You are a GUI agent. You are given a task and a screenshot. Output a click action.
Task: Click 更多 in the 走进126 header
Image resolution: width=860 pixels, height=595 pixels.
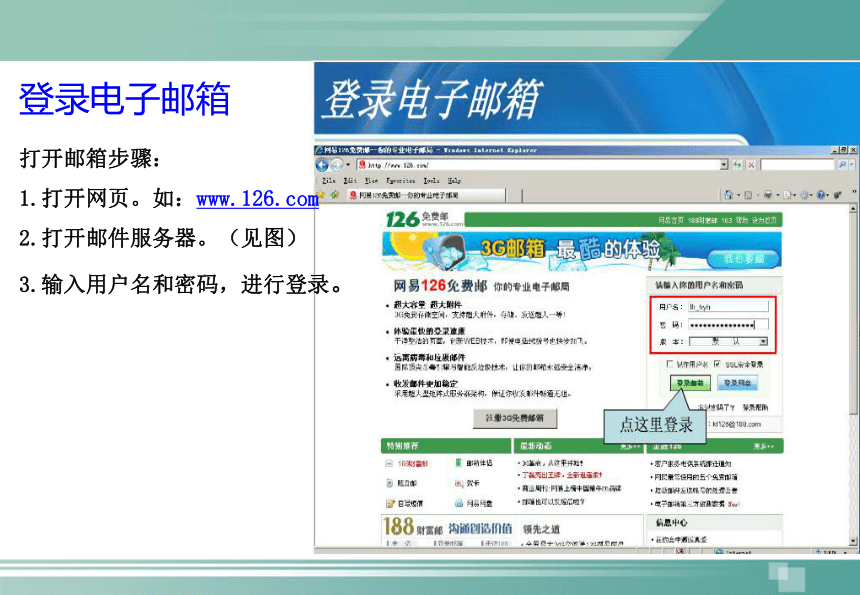click(763, 446)
